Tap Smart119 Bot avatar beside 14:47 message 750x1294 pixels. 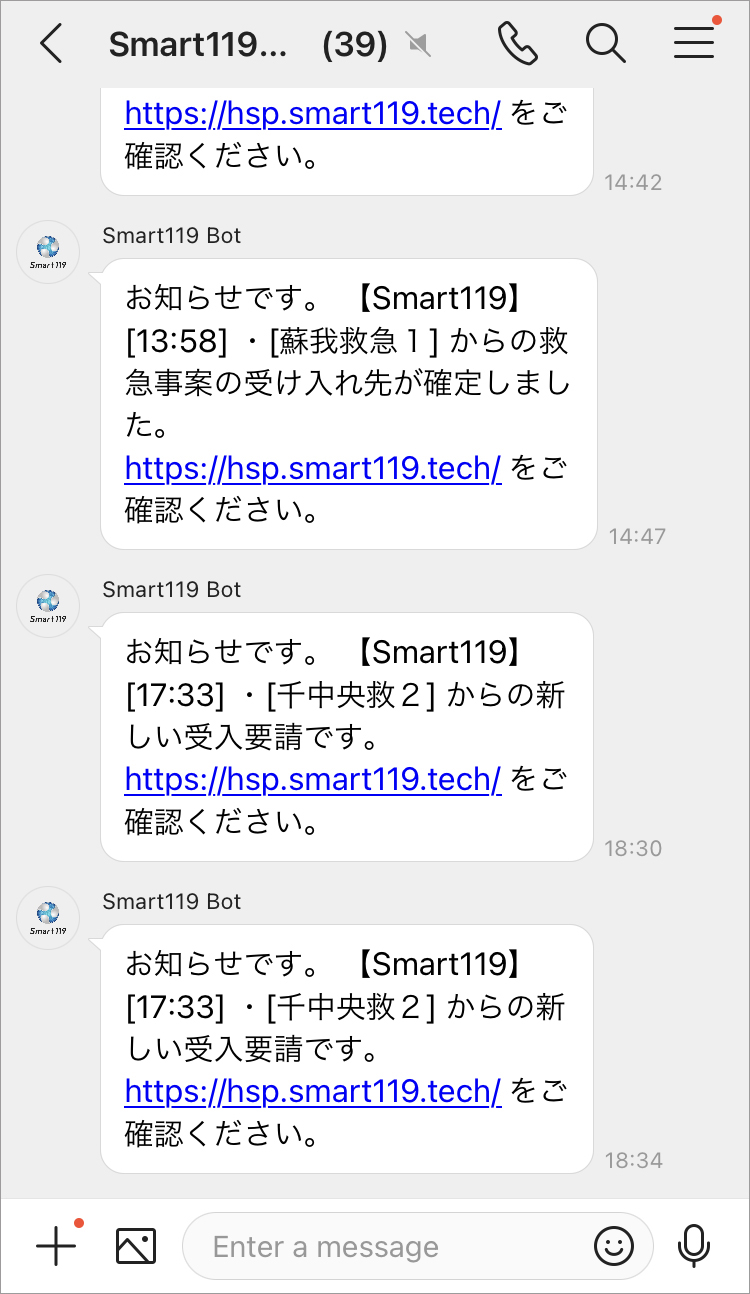pos(48,252)
